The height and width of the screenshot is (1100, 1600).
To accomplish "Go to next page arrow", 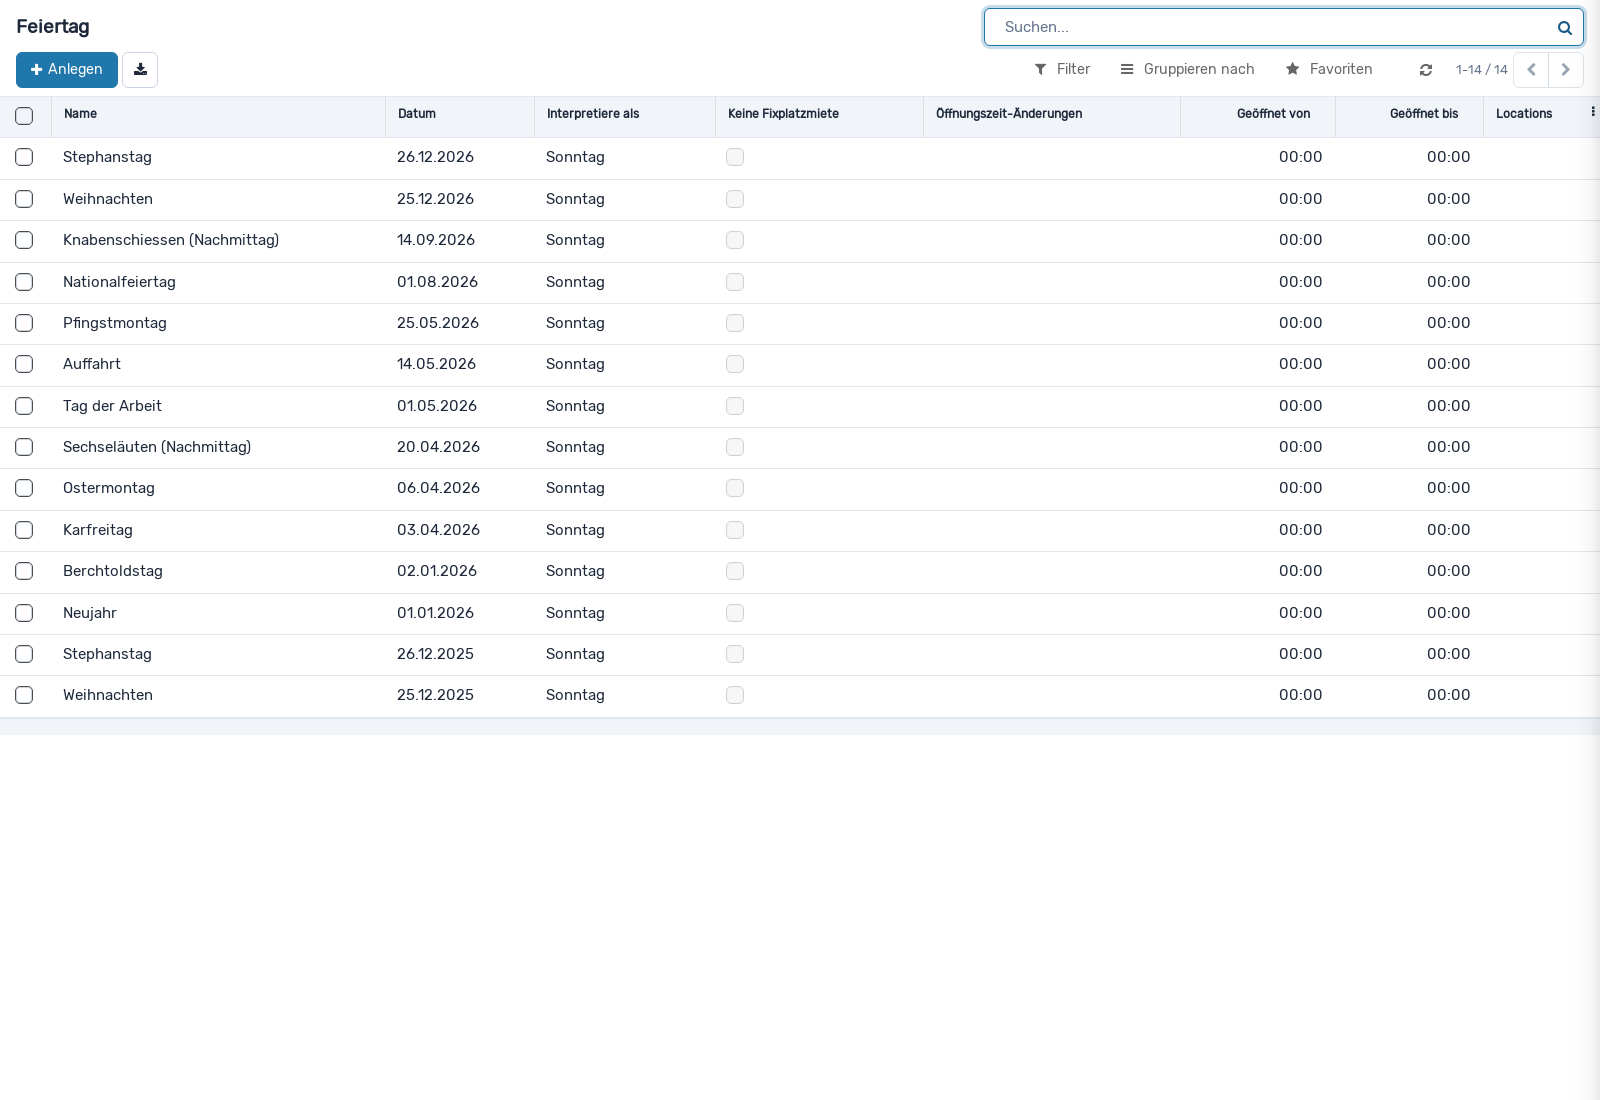I will click(1566, 70).
